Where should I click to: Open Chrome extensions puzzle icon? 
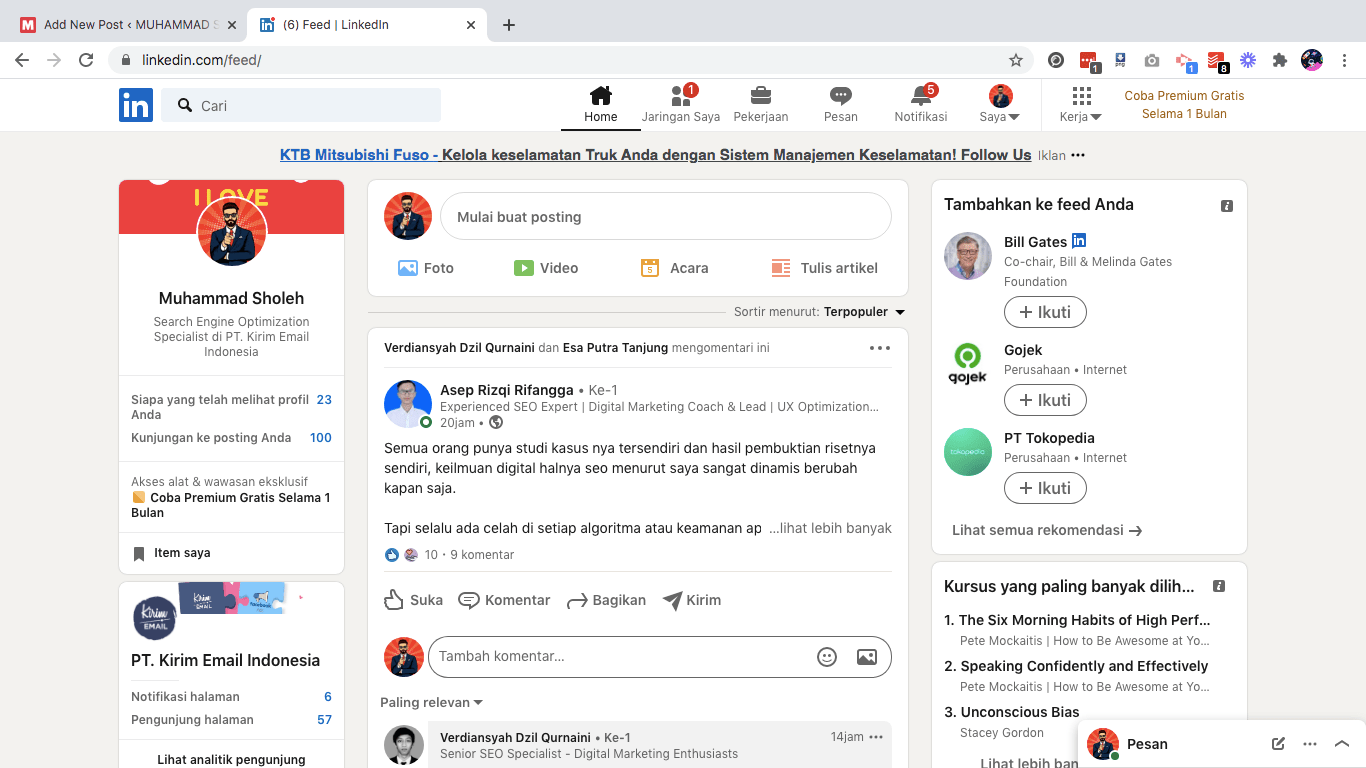point(1279,60)
